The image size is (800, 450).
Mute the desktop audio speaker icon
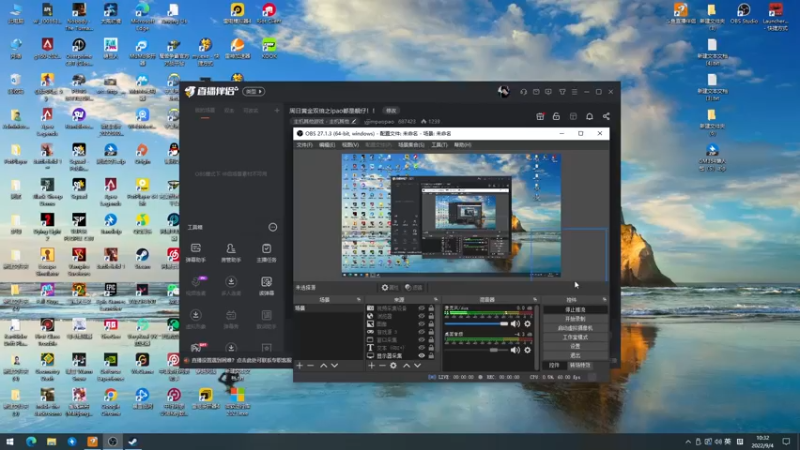coord(515,349)
